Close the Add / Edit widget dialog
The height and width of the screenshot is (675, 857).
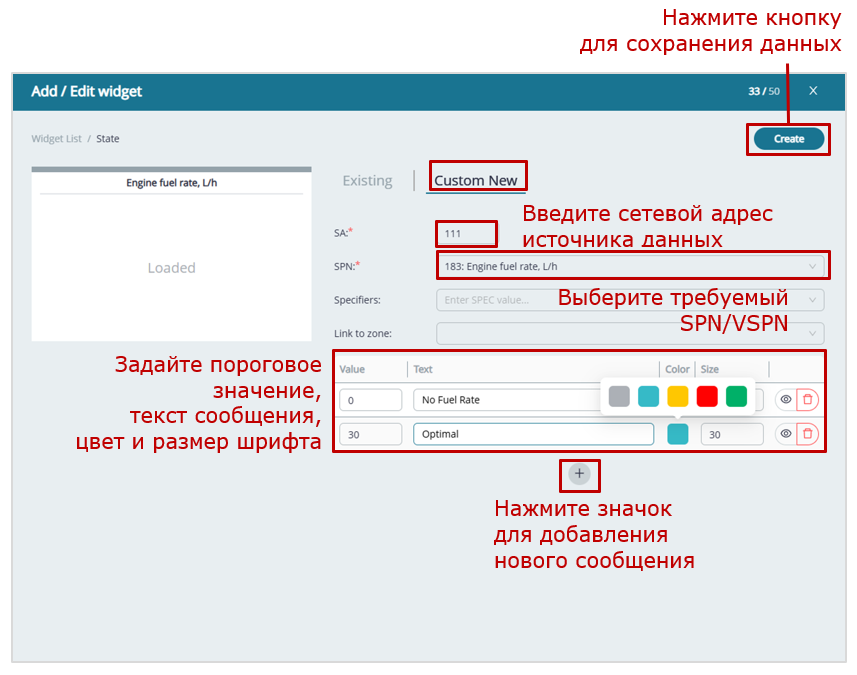pos(813,91)
